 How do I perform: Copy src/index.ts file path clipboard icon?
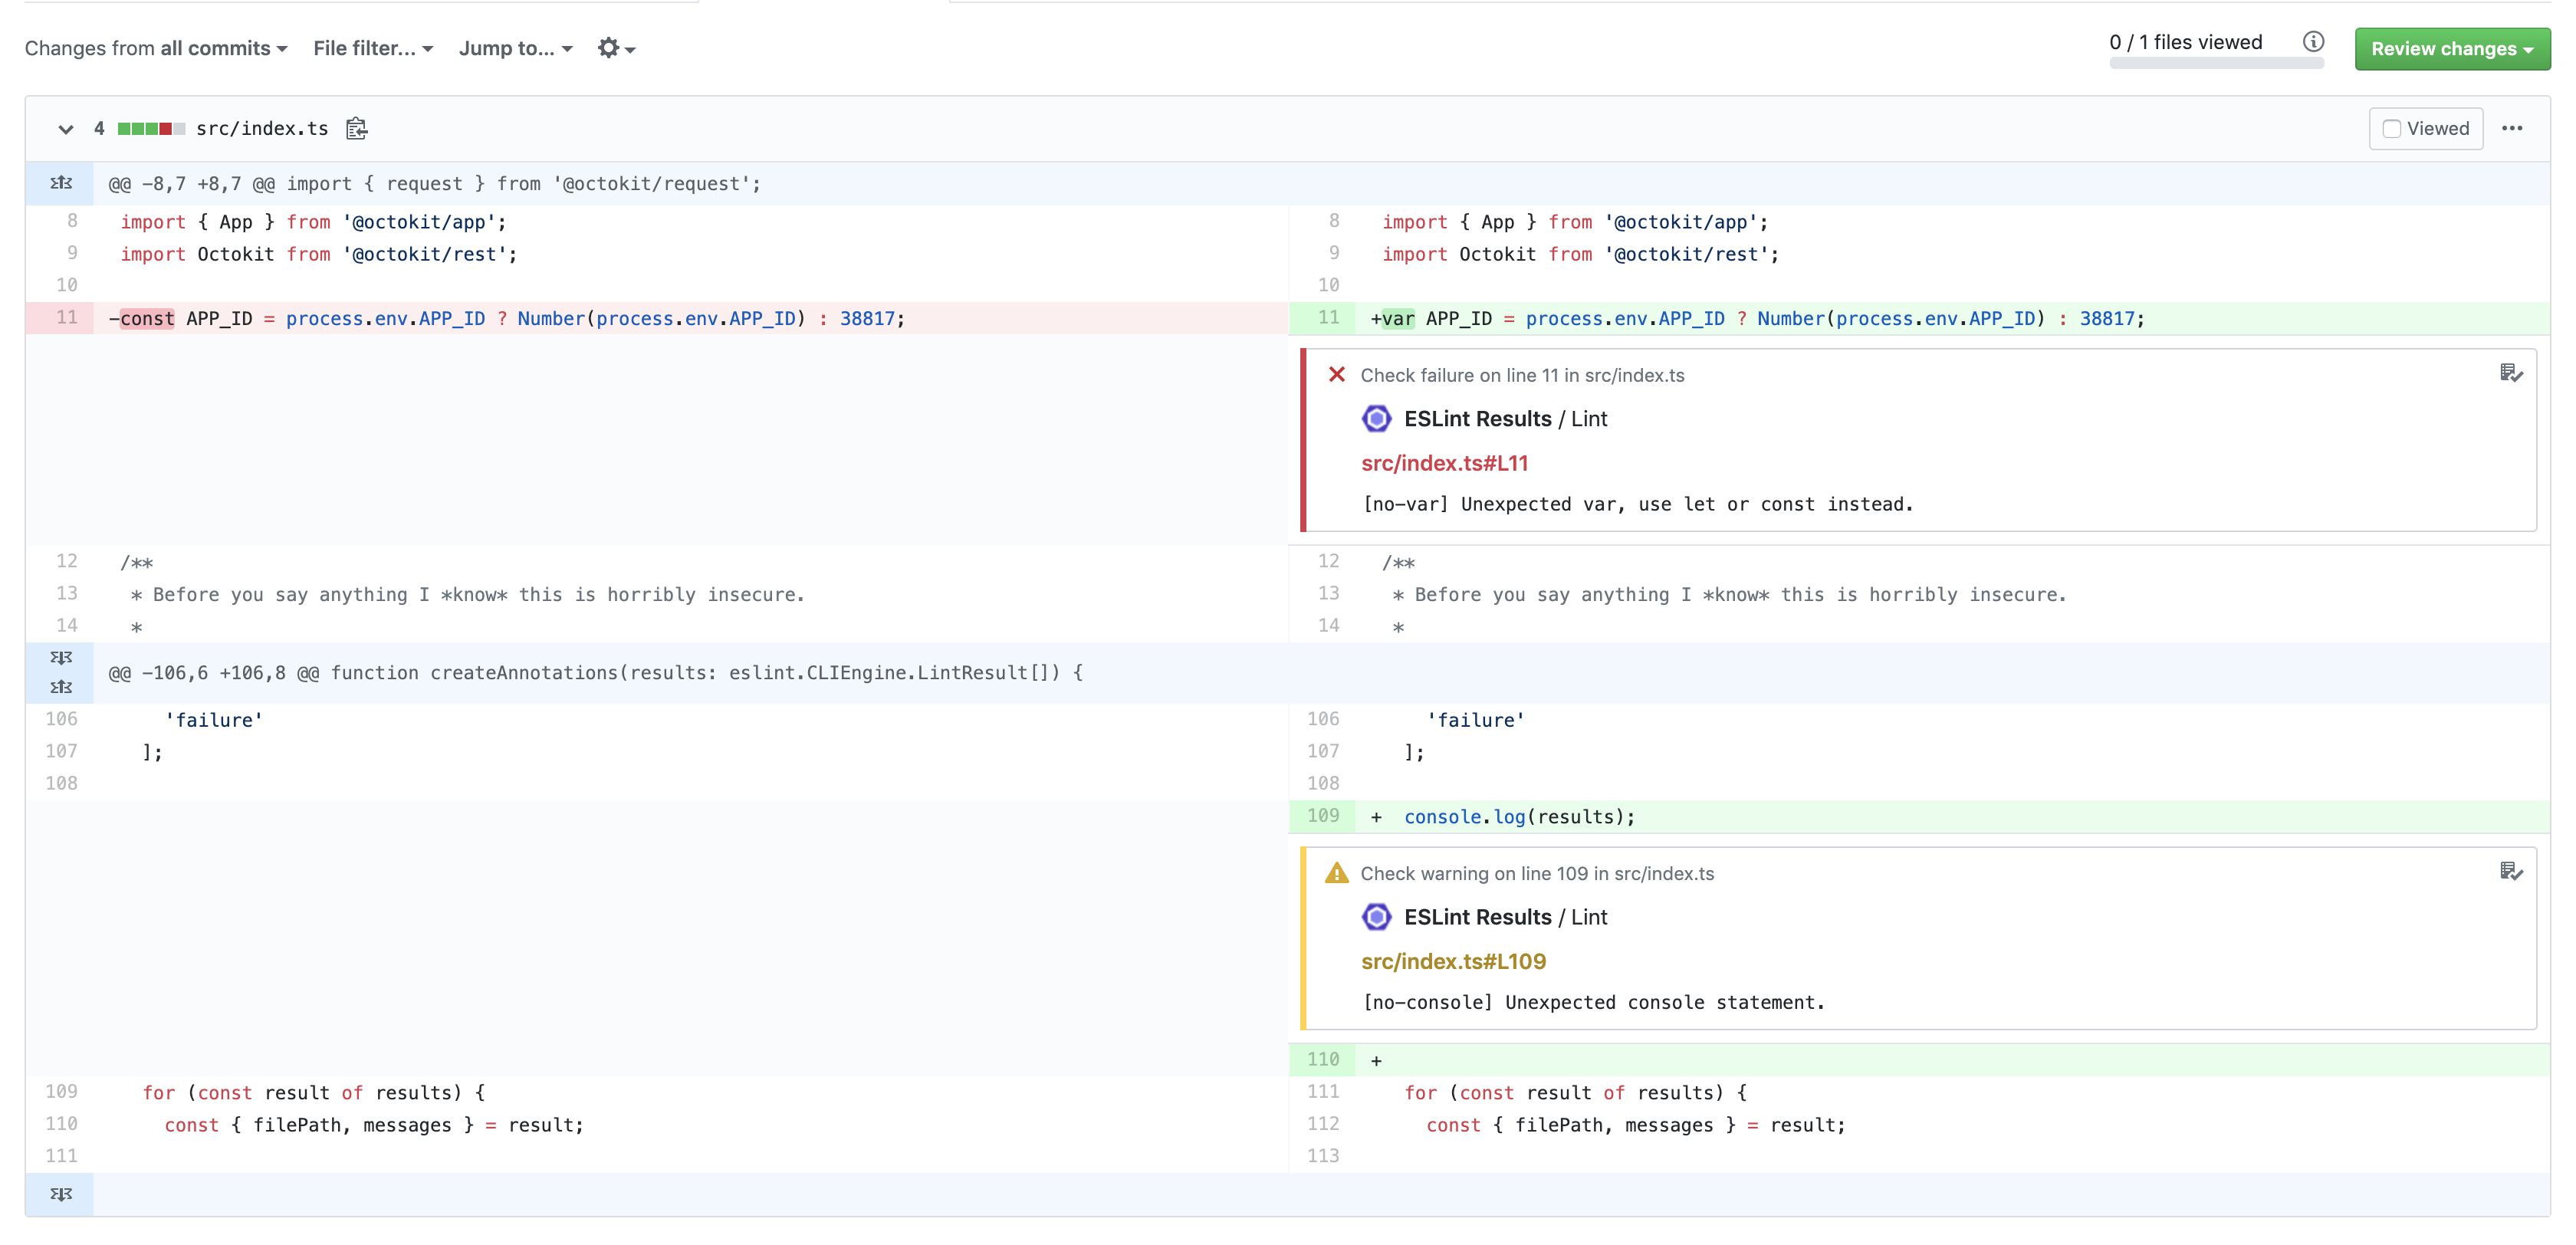(356, 128)
